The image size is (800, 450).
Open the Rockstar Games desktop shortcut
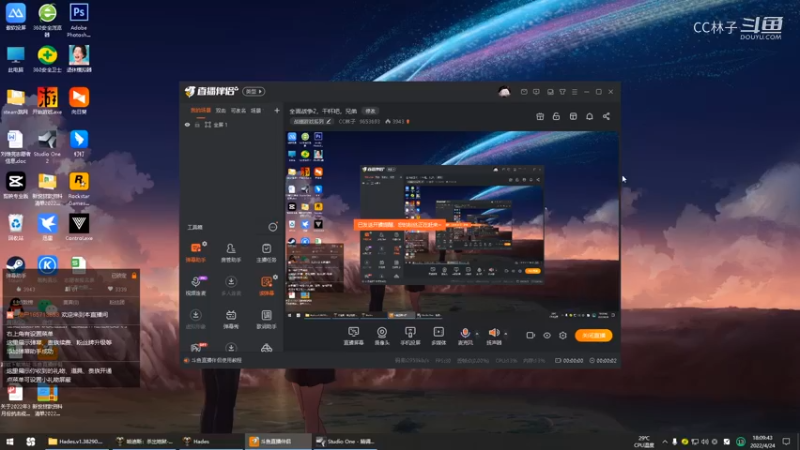[79, 188]
